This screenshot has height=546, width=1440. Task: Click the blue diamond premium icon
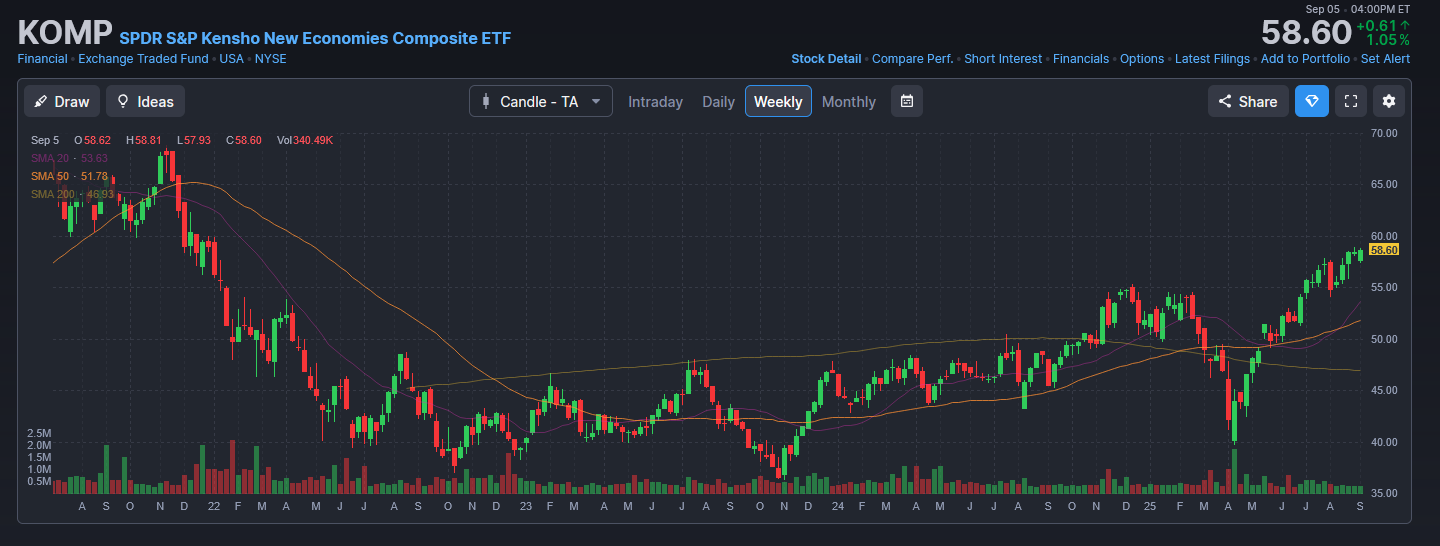click(1312, 101)
